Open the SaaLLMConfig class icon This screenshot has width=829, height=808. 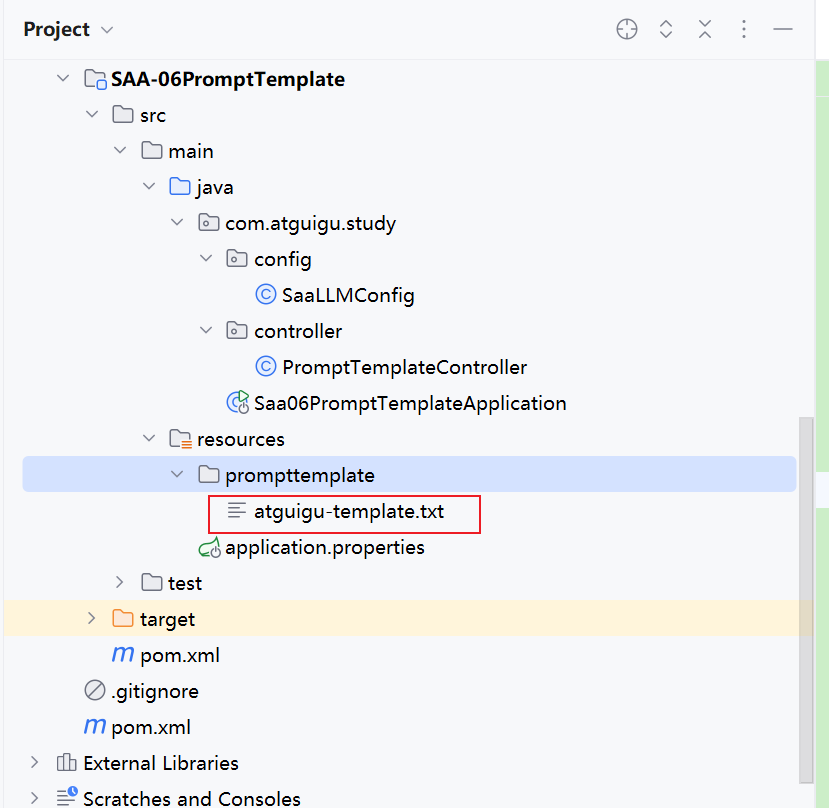(x=266, y=295)
